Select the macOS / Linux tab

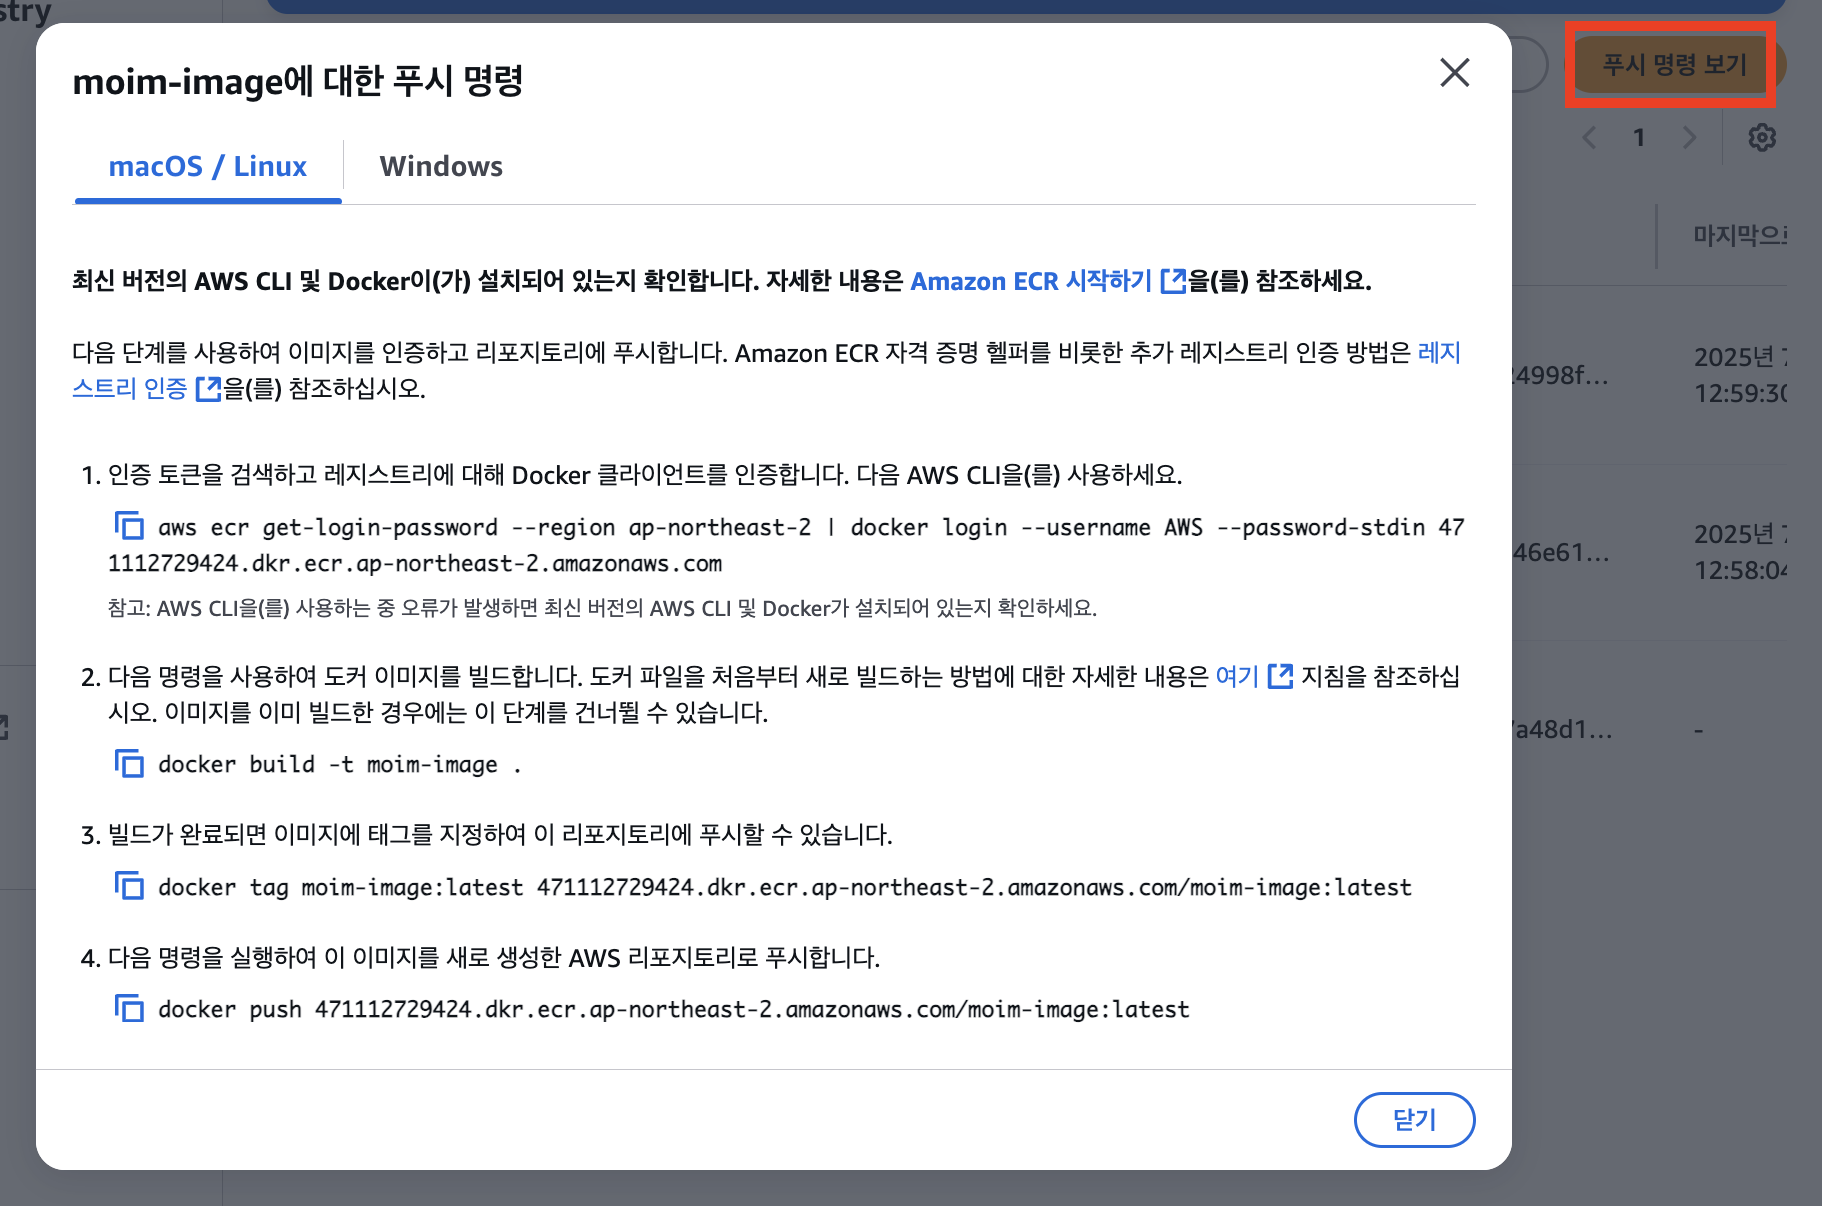[x=208, y=166]
